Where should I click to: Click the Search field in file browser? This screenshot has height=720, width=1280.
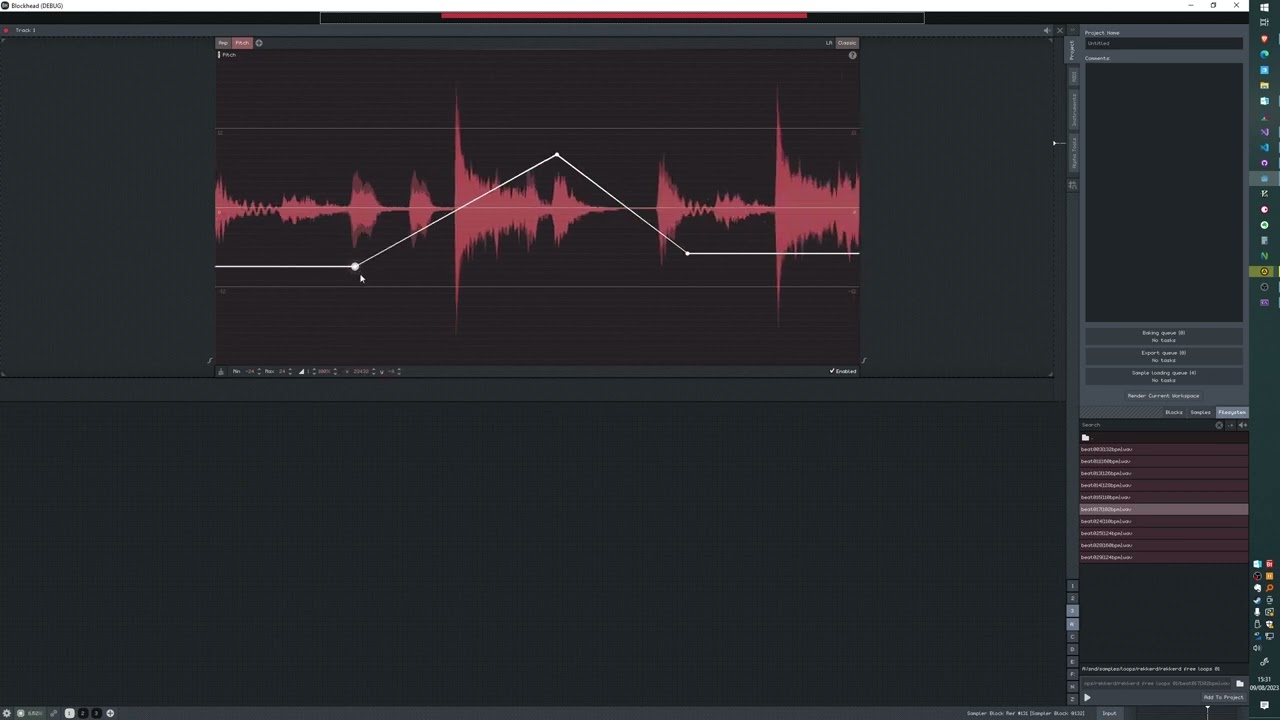tap(1147, 425)
